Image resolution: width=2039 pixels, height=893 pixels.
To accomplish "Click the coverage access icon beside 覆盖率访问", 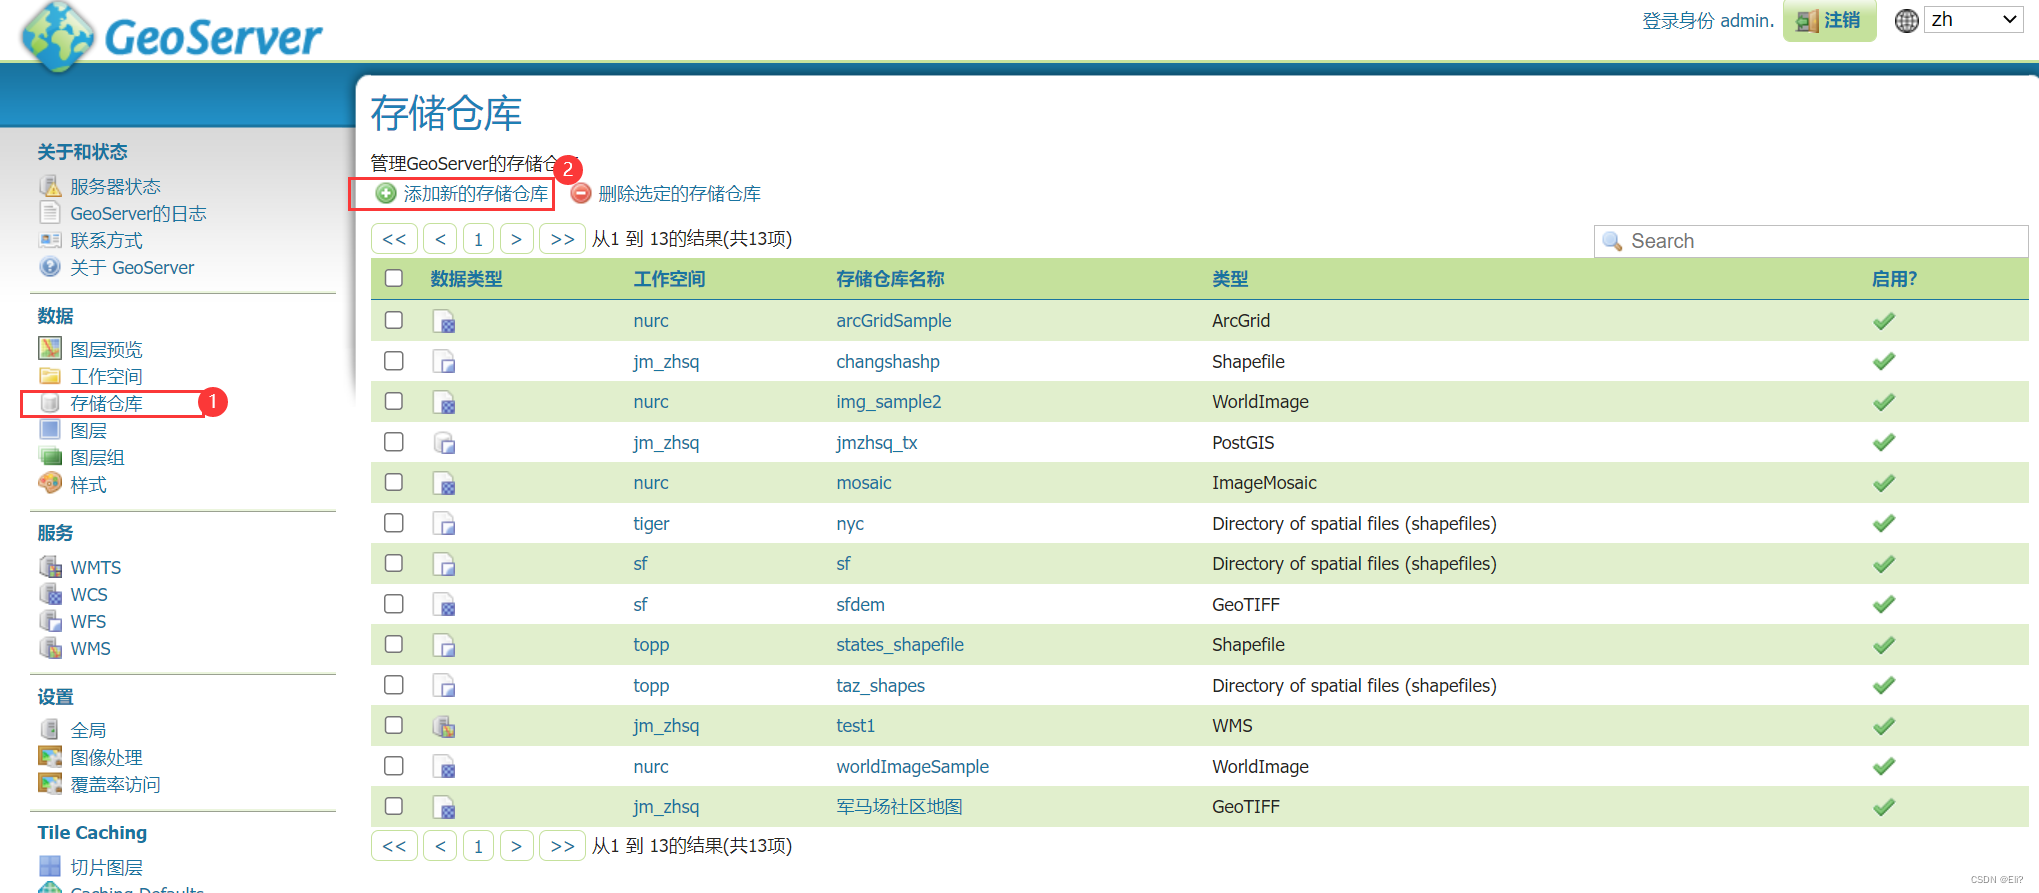I will click(x=50, y=784).
